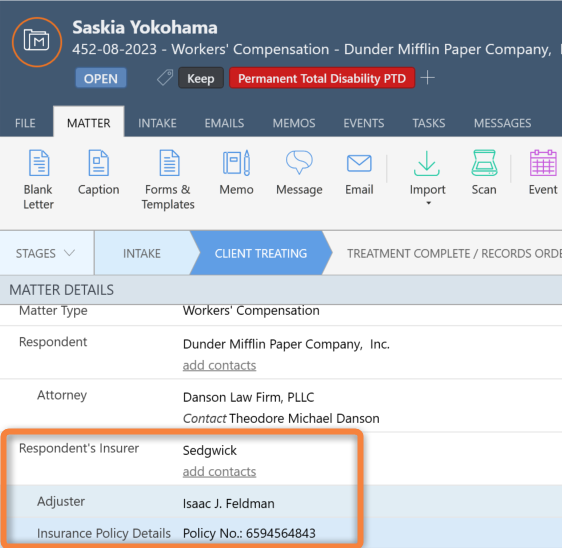Click the Sedgwick insurer value
The height and width of the screenshot is (548, 562).
(x=210, y=451)
